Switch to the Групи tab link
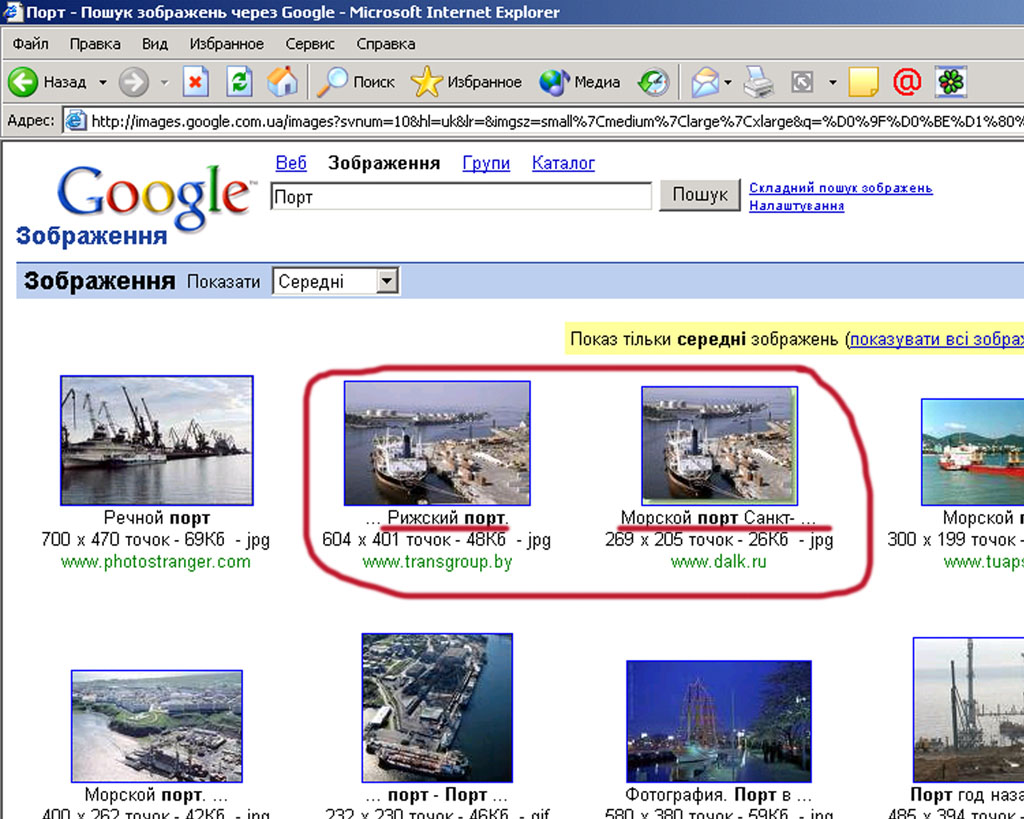The image size is (1024, 819). [486, 163]
